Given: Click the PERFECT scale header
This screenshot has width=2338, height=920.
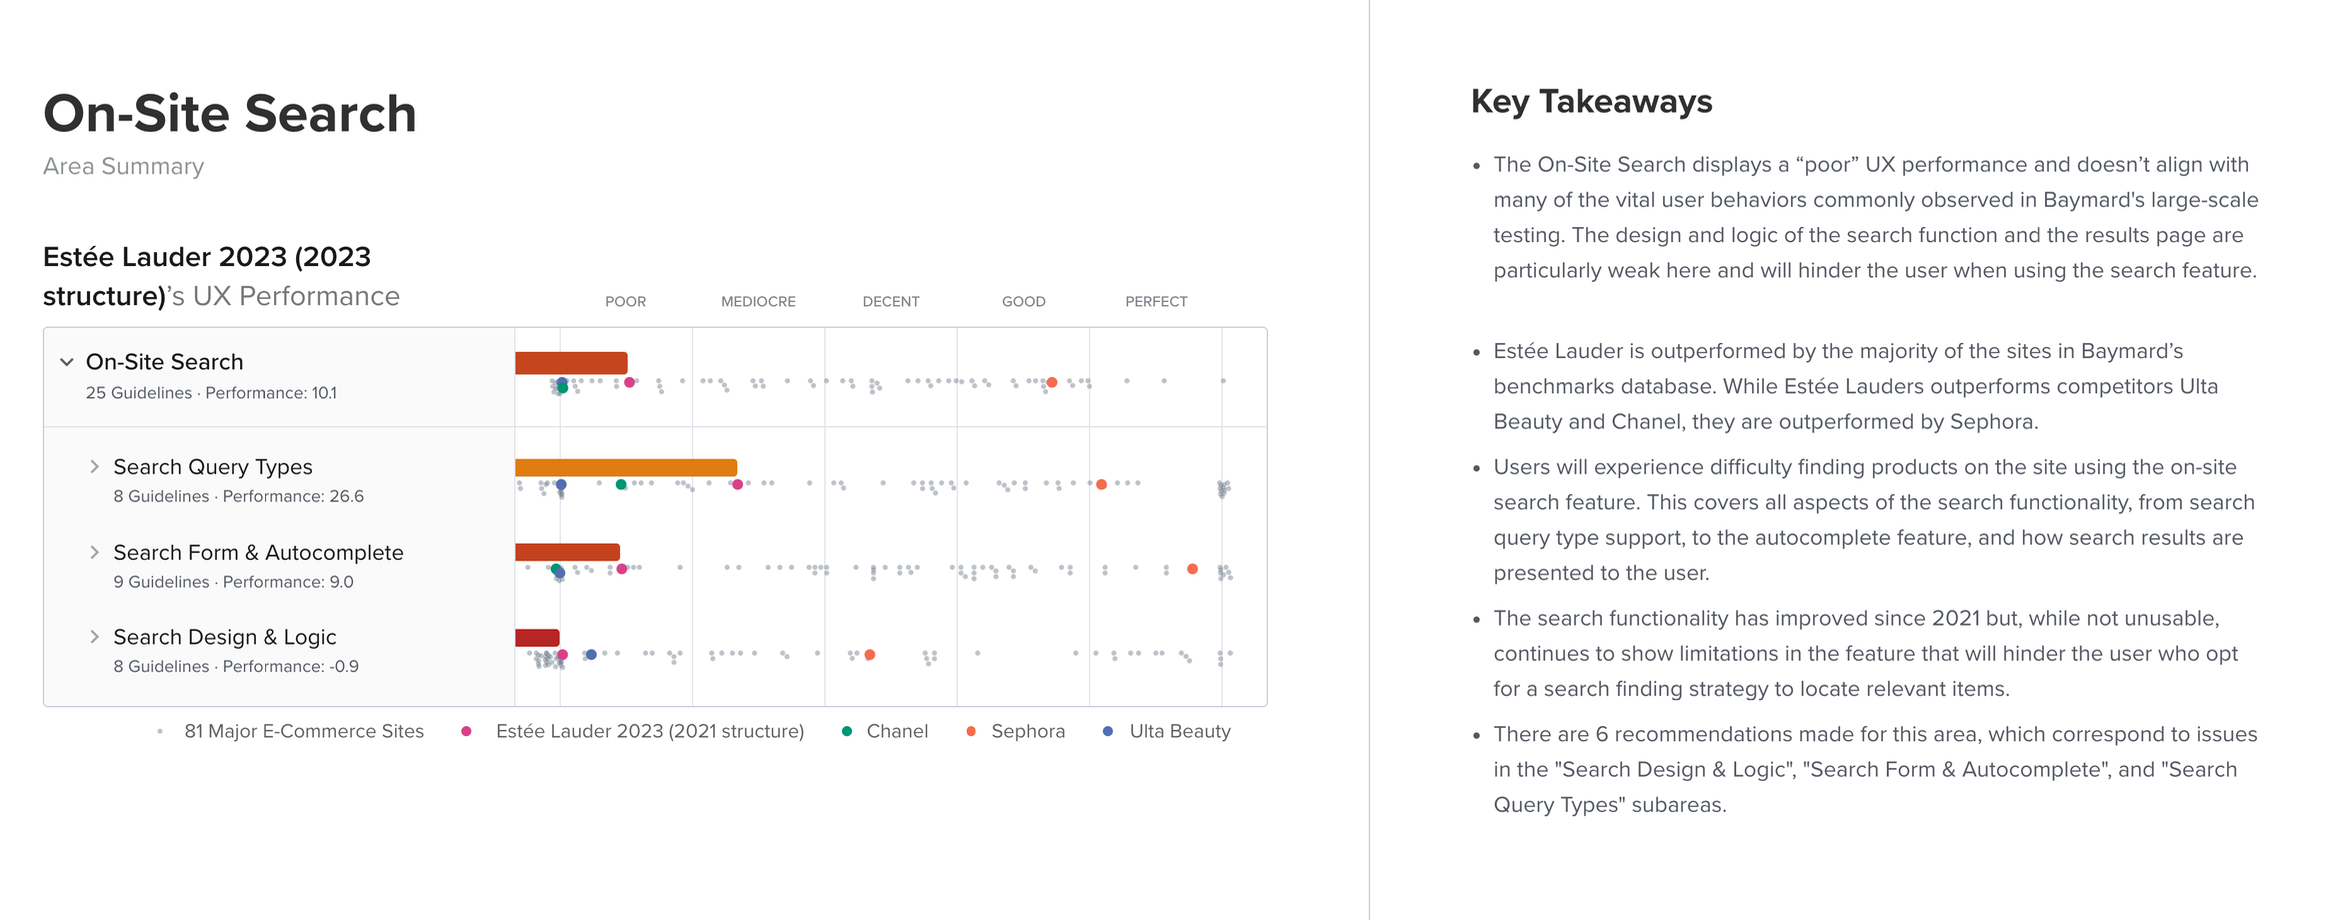Looking at the screenshot, I should [x=1157, y=301].
